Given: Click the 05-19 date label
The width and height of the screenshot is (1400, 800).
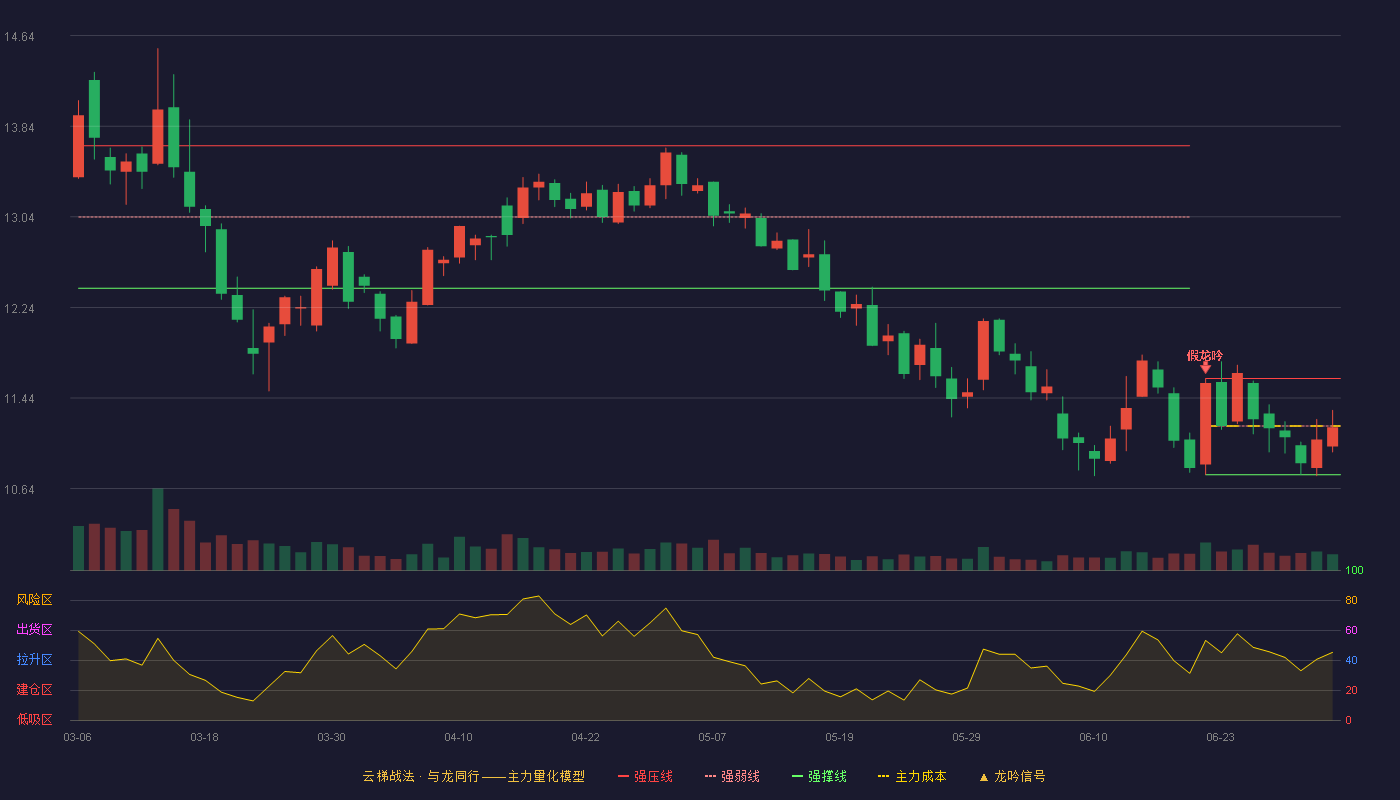Looking at the screenshot, I should tap(839, 737).
